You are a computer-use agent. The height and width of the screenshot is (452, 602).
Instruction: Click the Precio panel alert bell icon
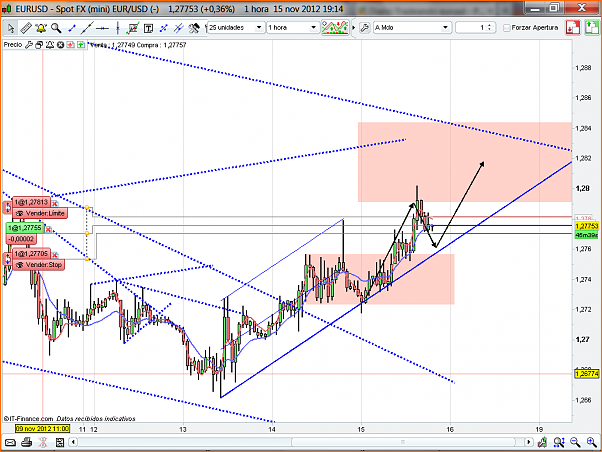(x=50, y=45)
